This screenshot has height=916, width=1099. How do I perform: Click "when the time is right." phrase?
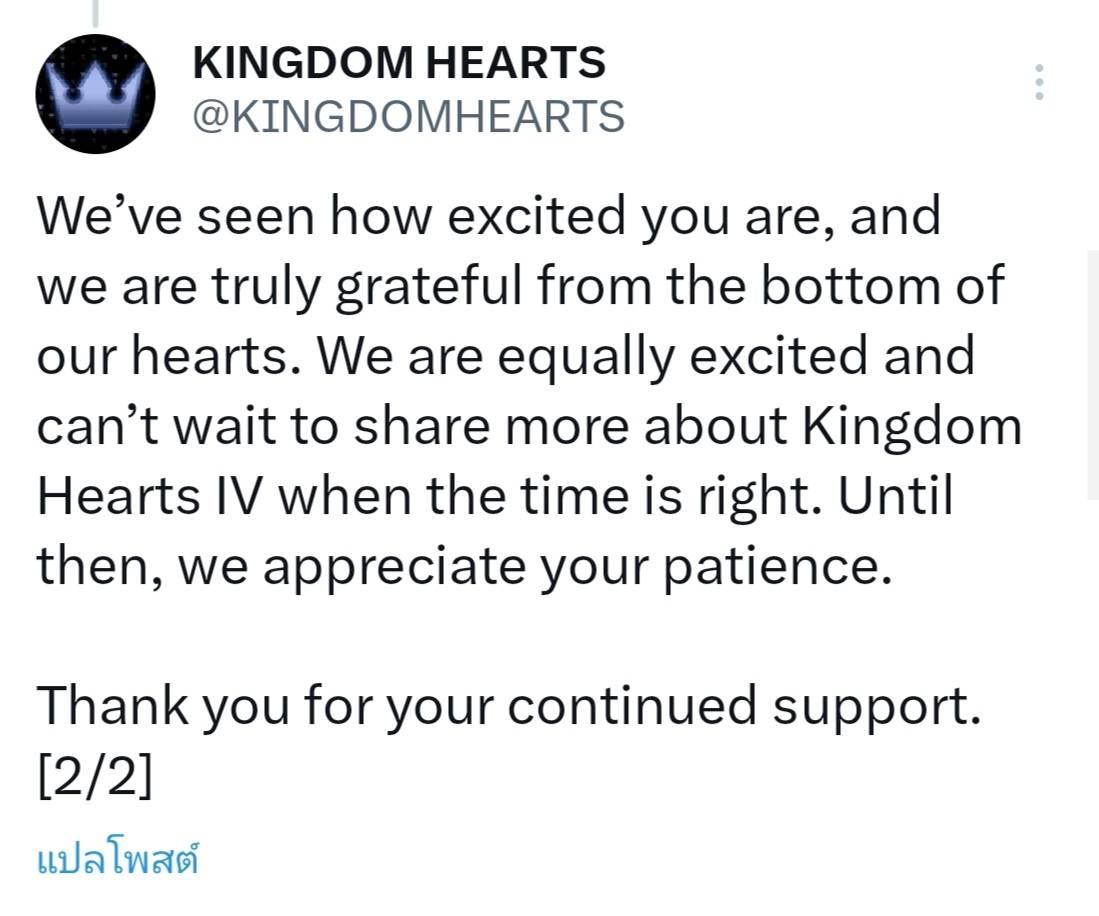point(550,496)
